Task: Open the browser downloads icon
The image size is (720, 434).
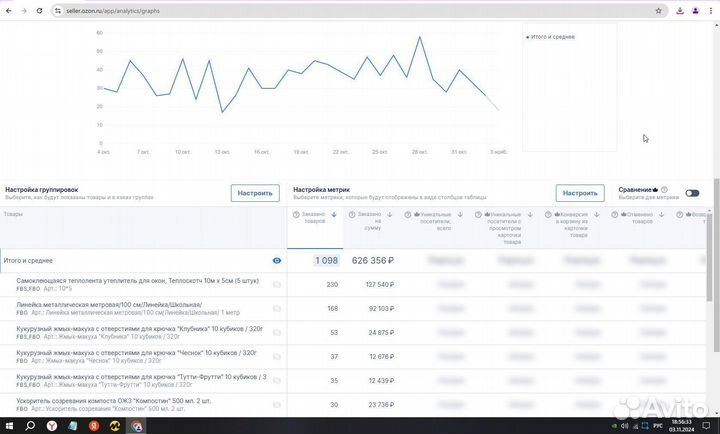Action: pos(680,10)
